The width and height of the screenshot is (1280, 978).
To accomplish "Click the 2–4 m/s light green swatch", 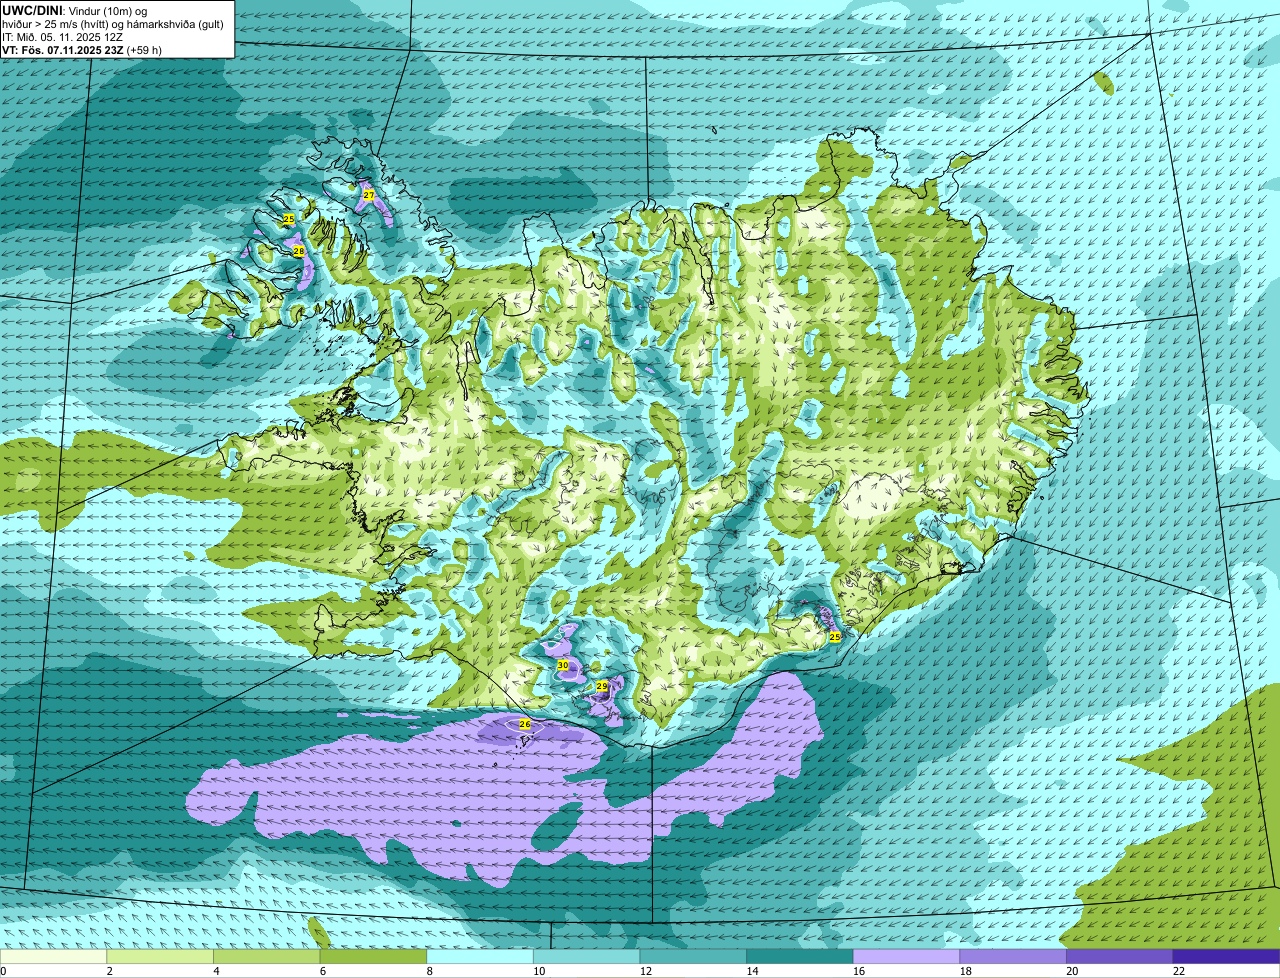I will click(160, 956).
